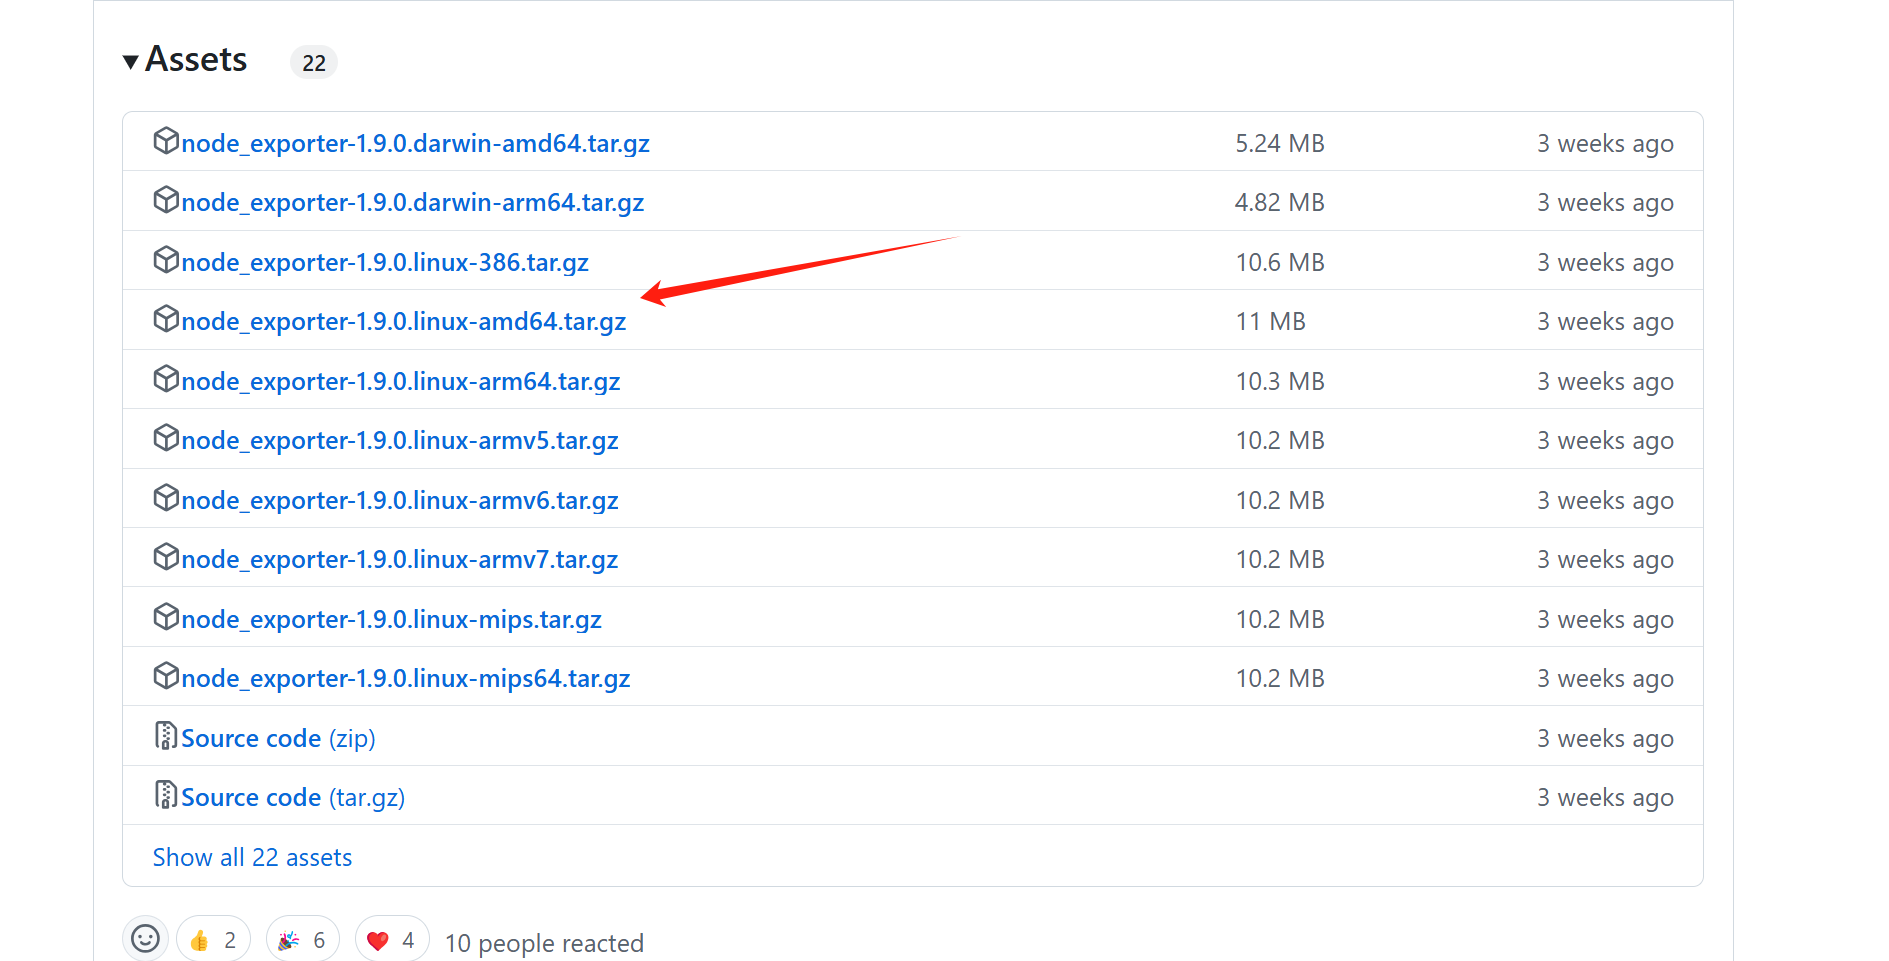Click package icon beside linux-mips64 tarball
The width and height of the screenshot is (1889, 961).
[x=166, y=677]
